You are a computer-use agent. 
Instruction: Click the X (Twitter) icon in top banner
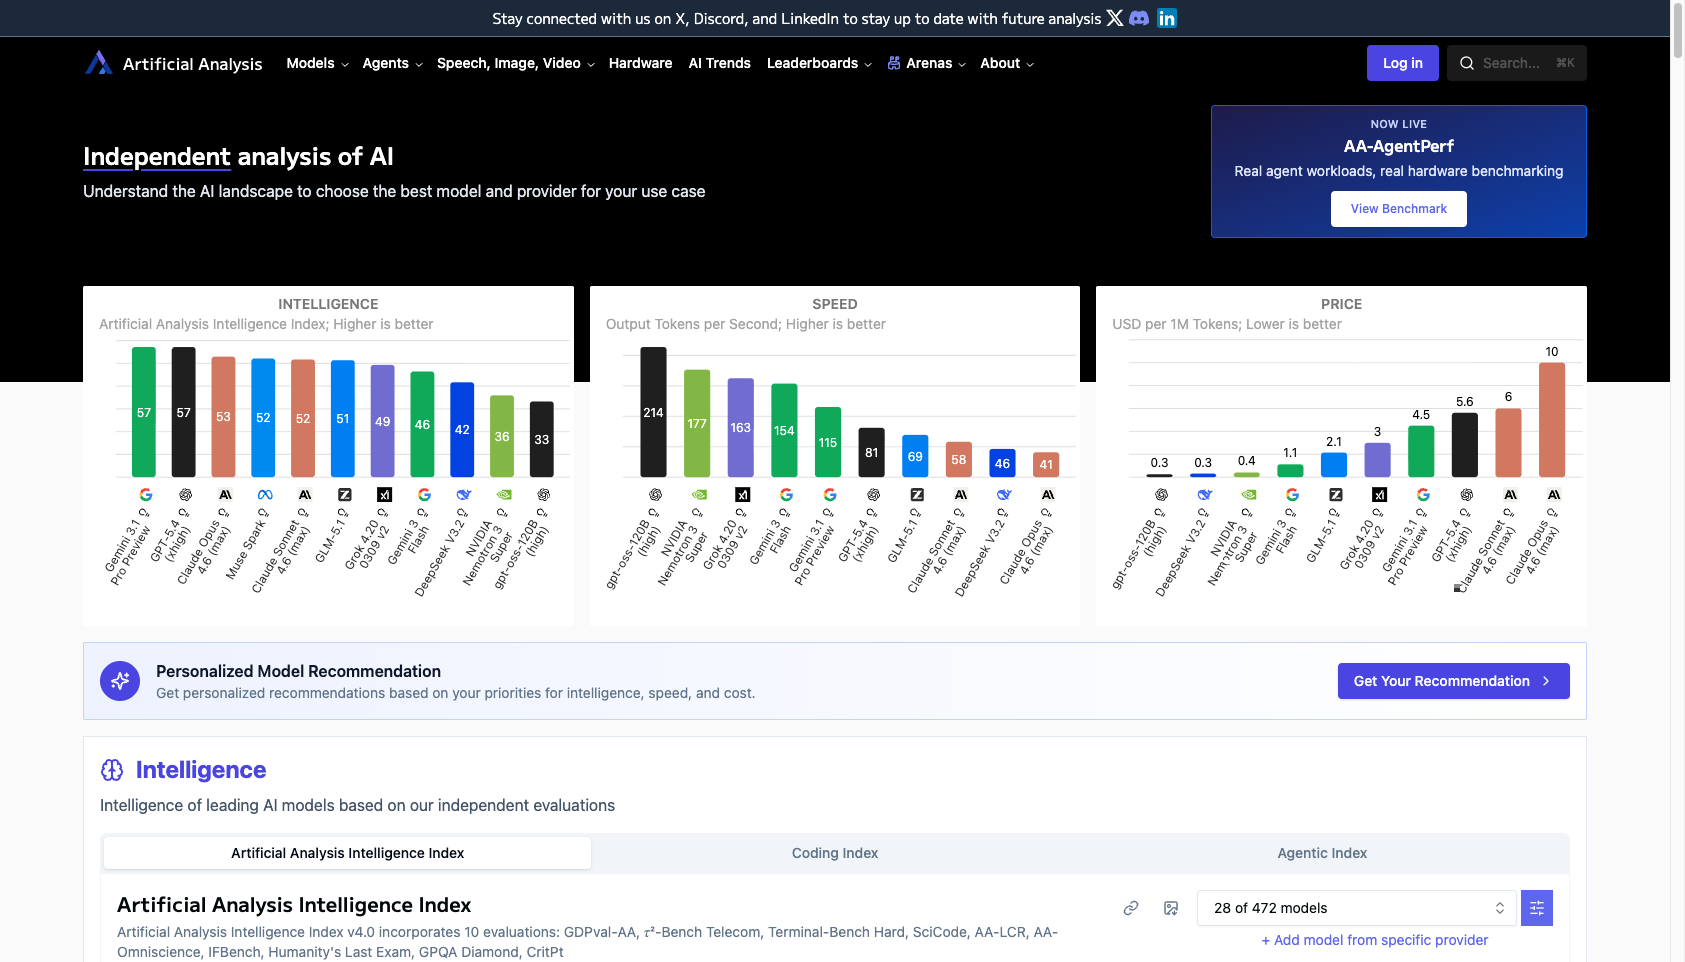point(1114,18)
